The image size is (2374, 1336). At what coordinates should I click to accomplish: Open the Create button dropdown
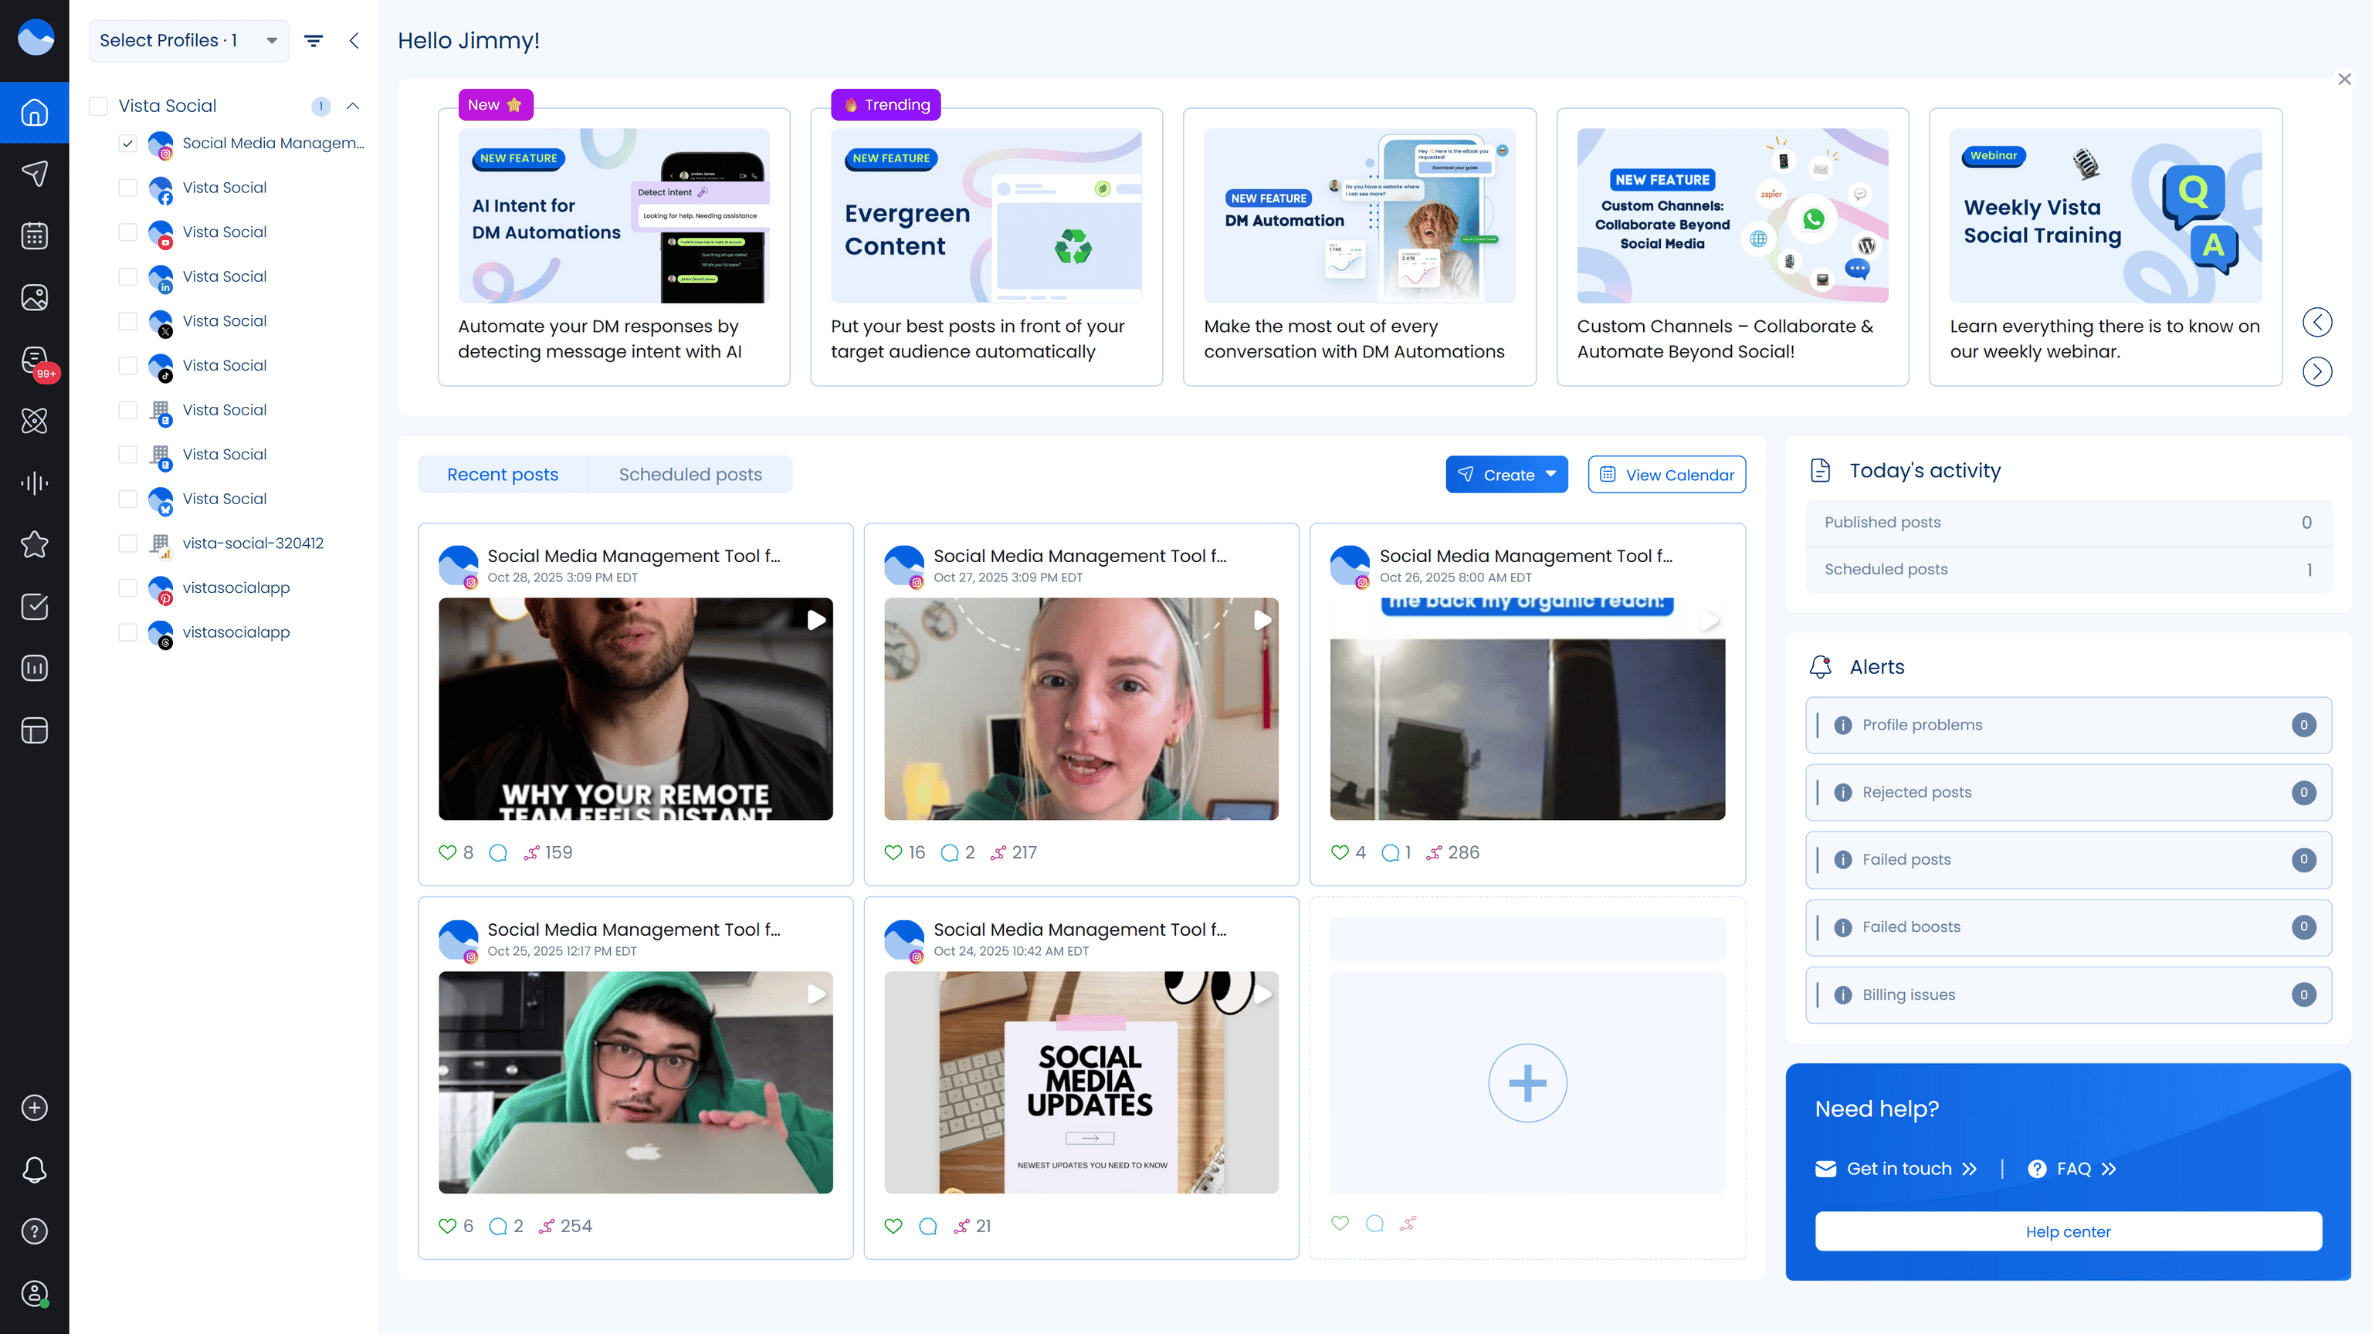click(1507, 475)
